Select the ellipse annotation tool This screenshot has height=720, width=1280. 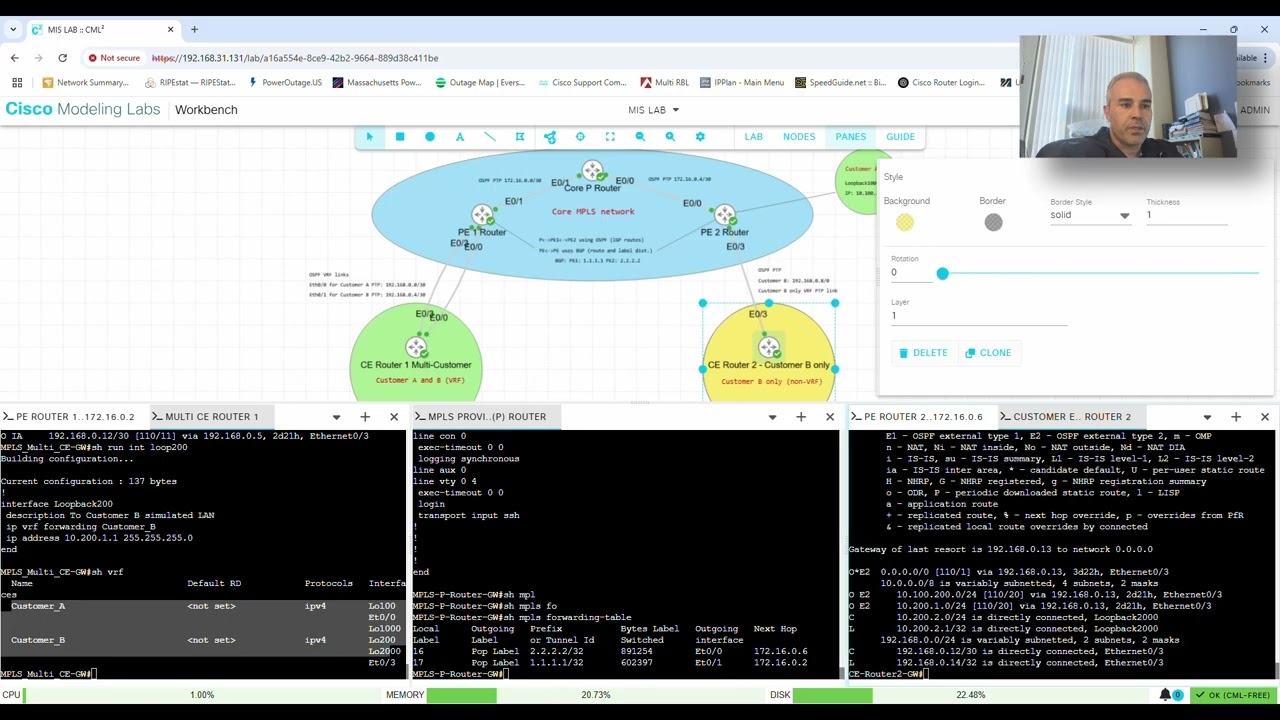430,137
